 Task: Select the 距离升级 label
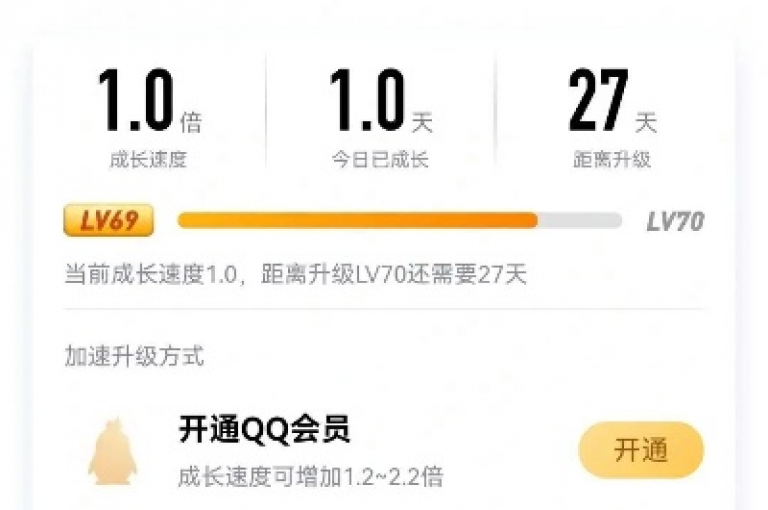click(612, 160)
